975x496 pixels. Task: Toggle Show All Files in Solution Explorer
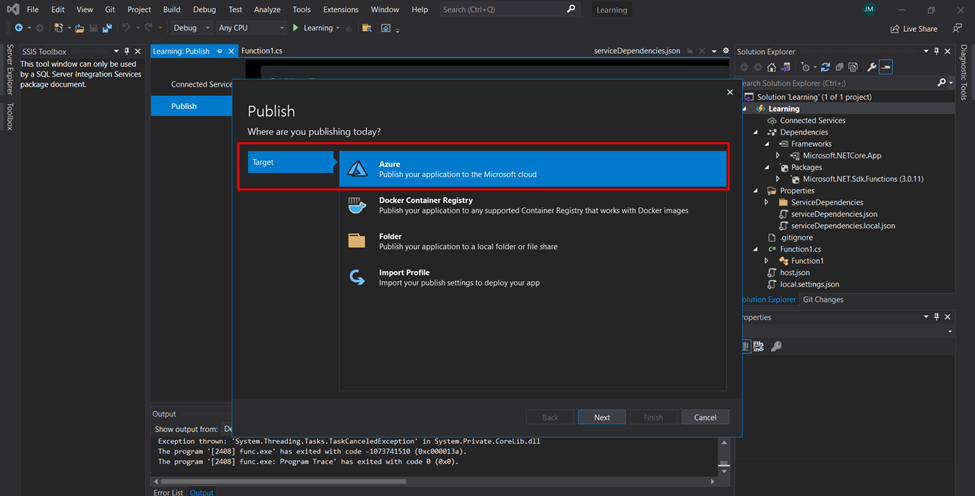tap(853, 67)
